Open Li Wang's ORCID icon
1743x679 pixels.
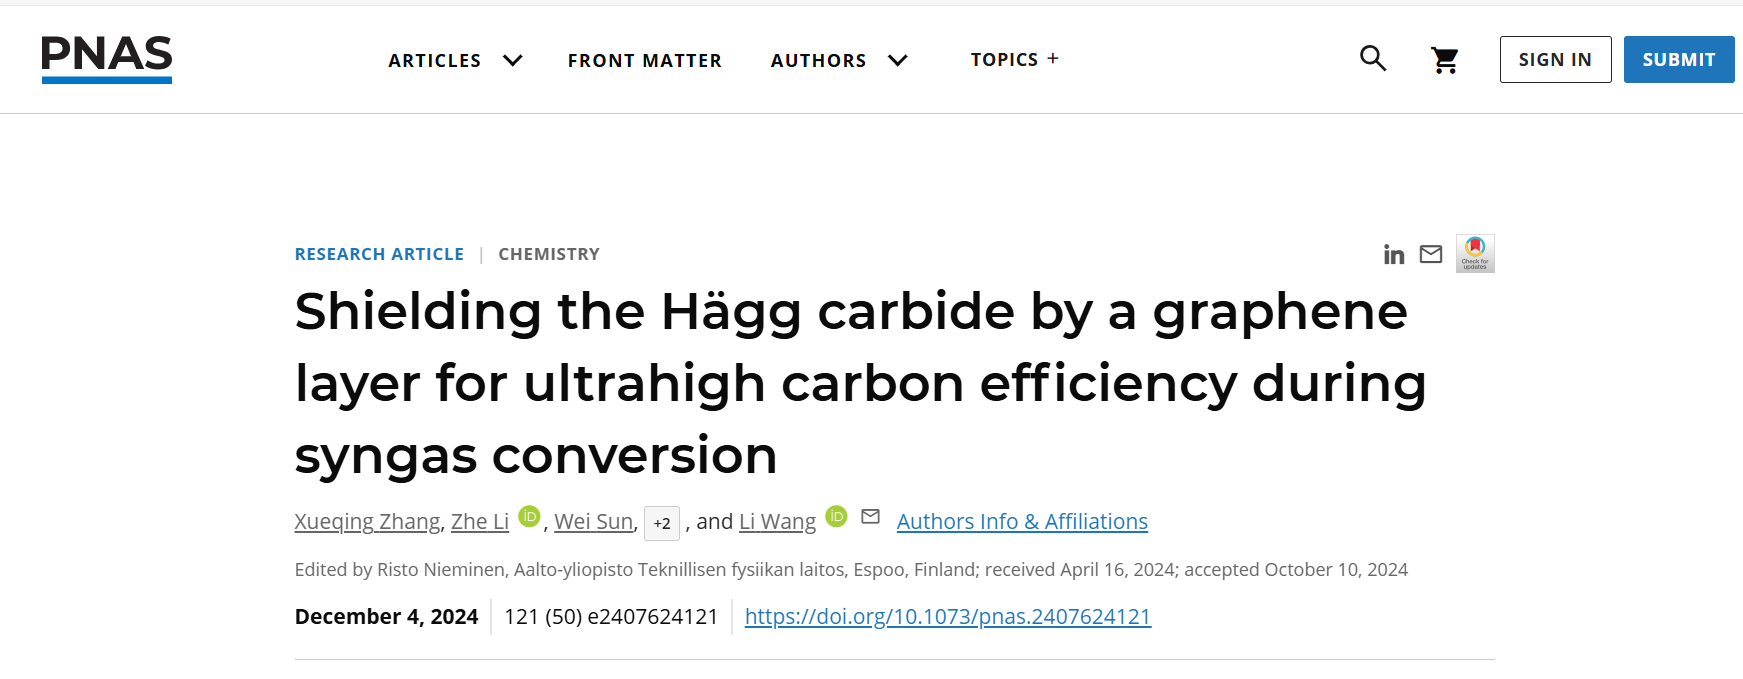[x=837, y=517]
